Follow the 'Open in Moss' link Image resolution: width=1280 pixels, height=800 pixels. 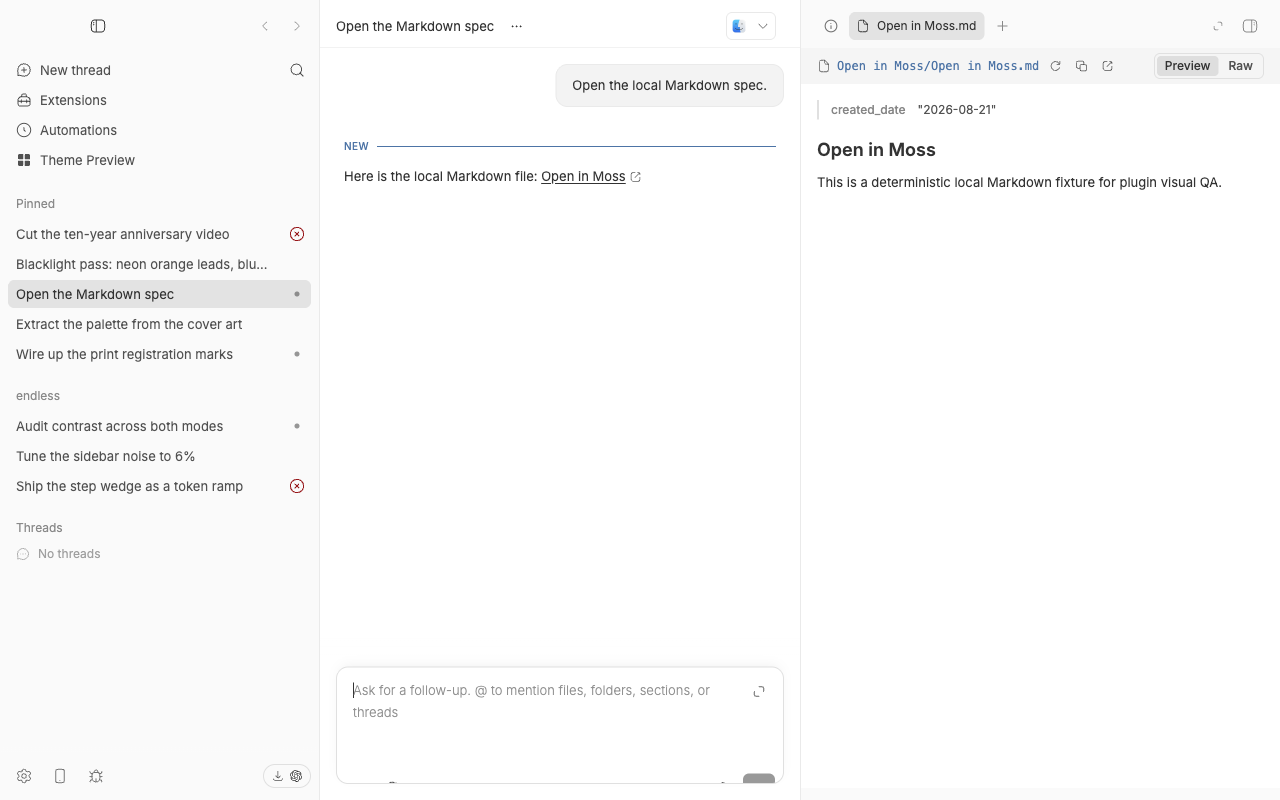click(x=583, y=177)
